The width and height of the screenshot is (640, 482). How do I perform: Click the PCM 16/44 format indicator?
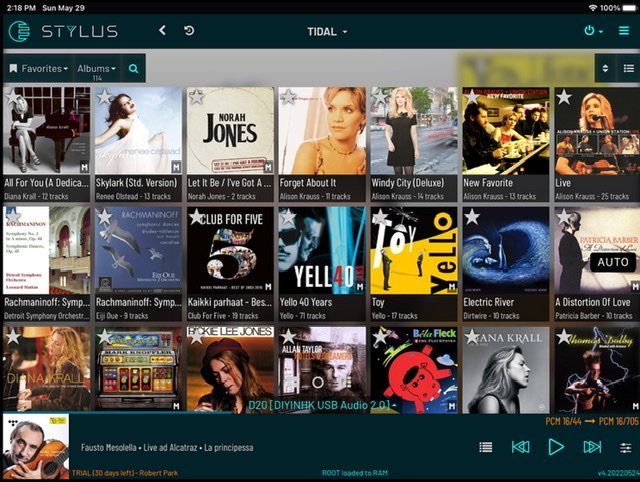pyautogui.click(x=563, y=421)
